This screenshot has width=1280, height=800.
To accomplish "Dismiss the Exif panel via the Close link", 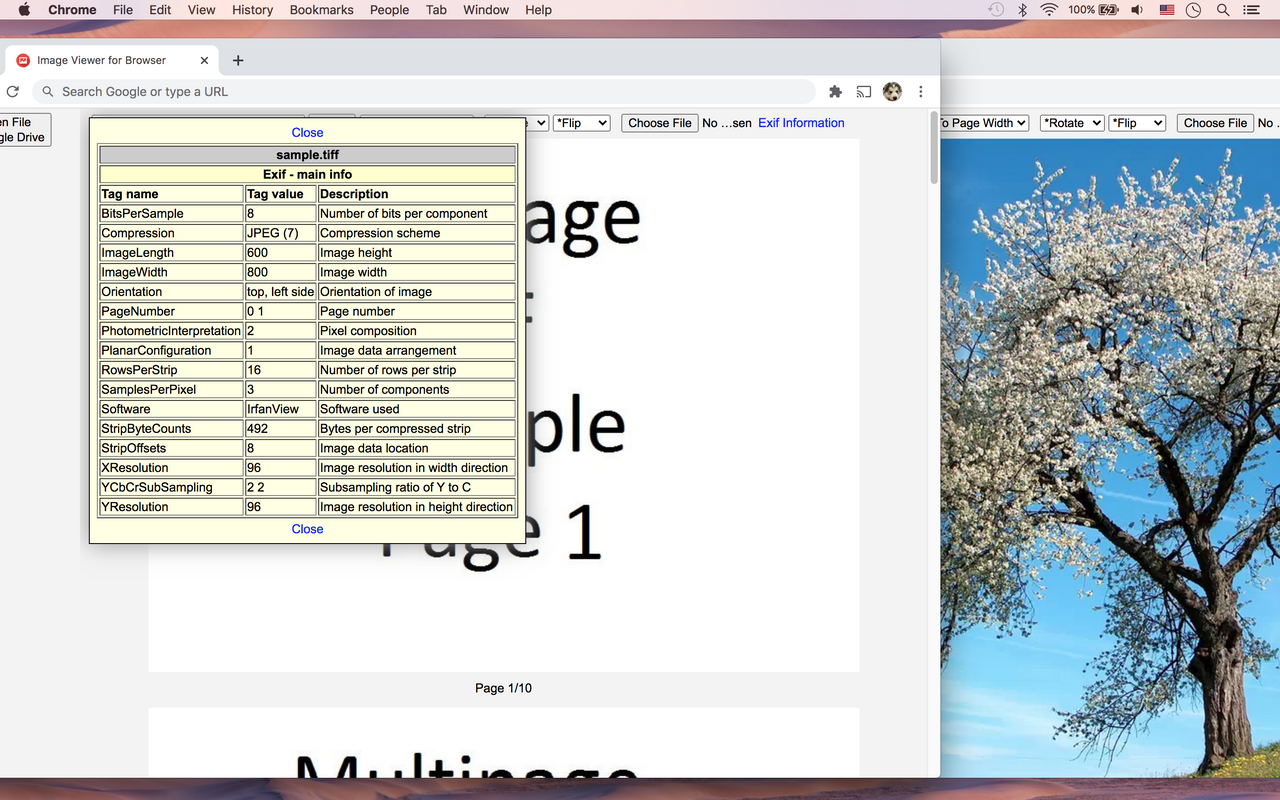I will pyautogui.click(x=307, y=132).
